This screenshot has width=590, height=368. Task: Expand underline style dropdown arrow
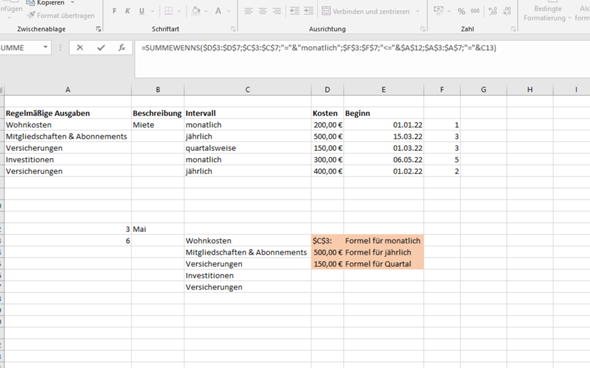point(152,11)
